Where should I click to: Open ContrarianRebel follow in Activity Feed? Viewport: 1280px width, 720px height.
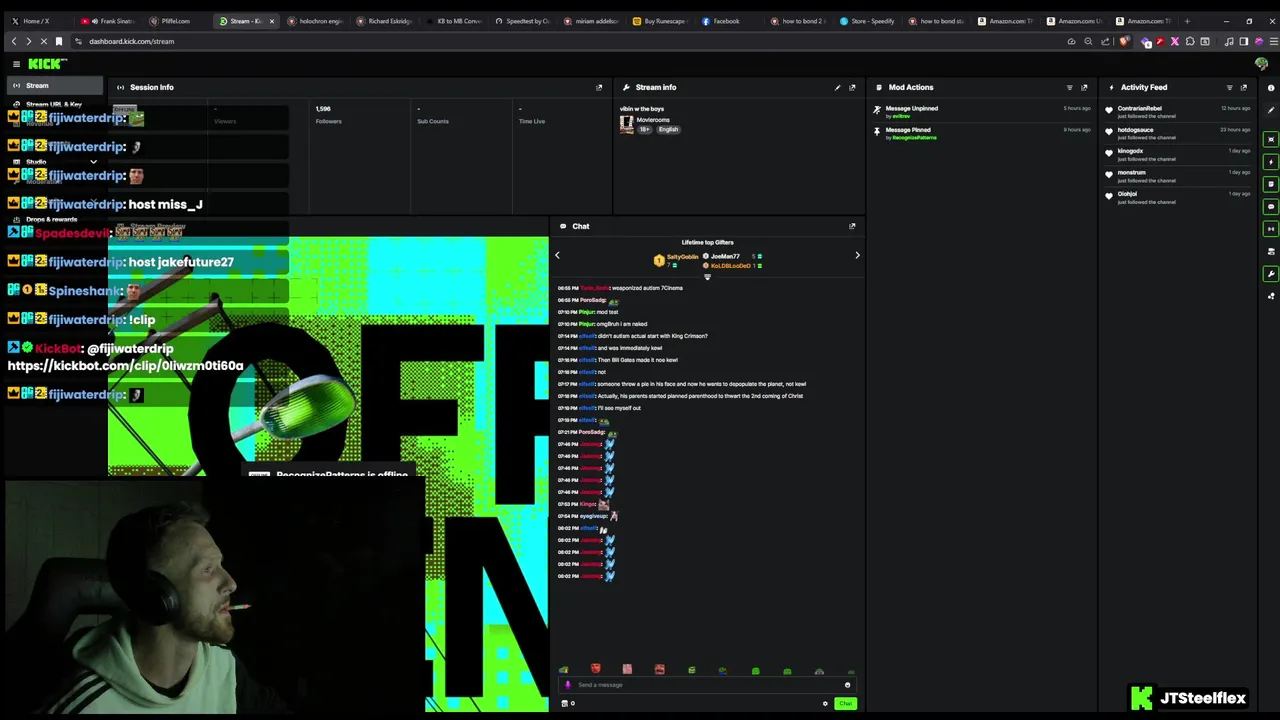[1140, 110]
